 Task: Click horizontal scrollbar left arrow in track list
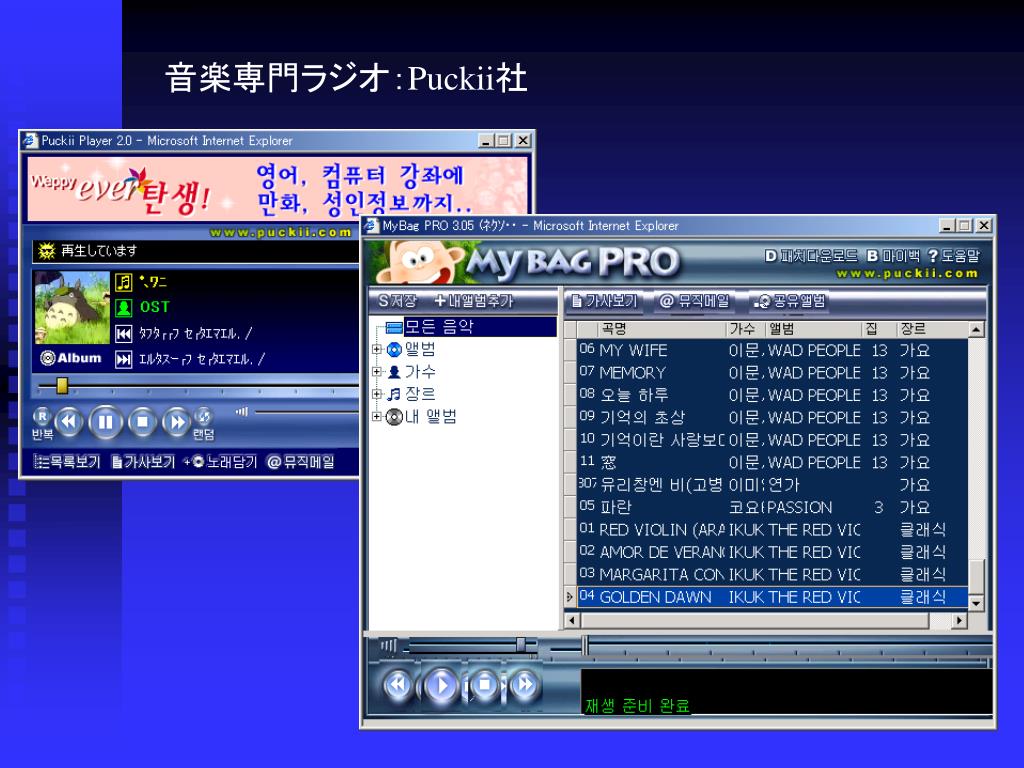[x=572, y=620]
